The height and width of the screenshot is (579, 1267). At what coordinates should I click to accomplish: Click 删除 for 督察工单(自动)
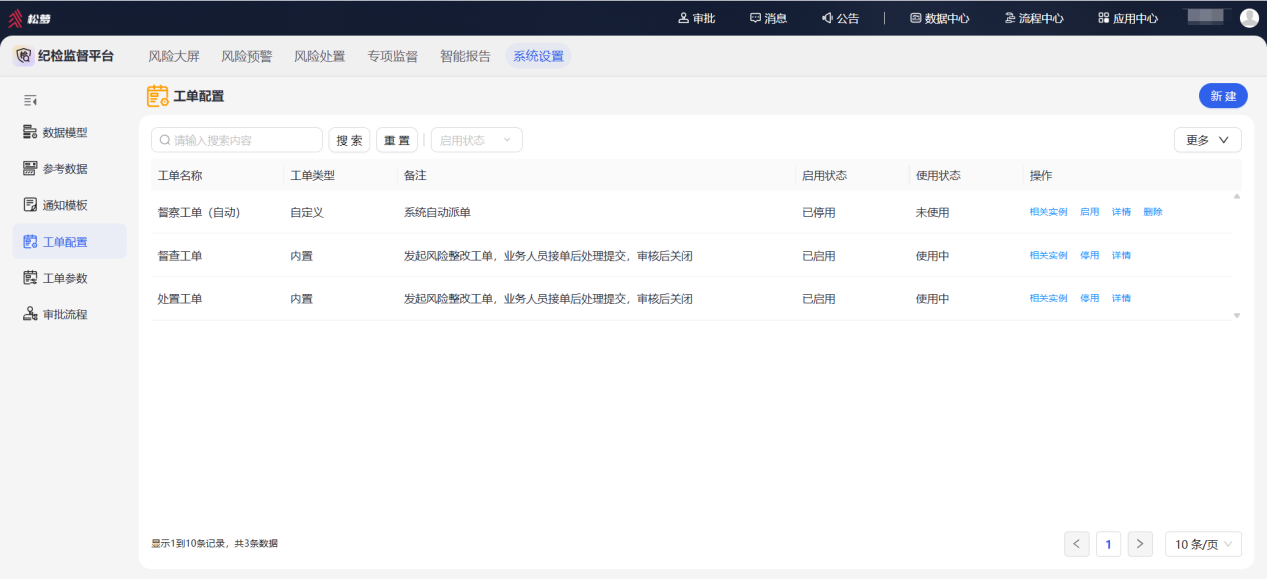click(x=1153, y=212)
